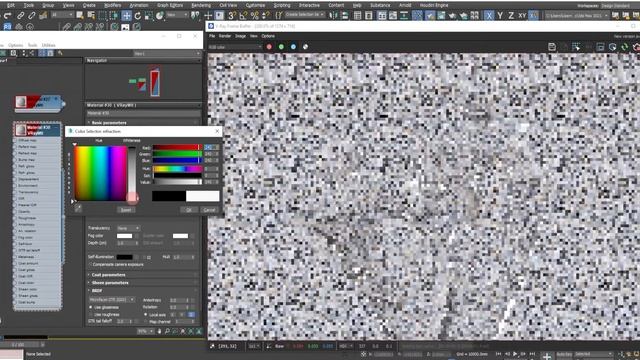This screenshot has height=360, width=640.
Task: Open the Modifiers menu
Action: 112,5
